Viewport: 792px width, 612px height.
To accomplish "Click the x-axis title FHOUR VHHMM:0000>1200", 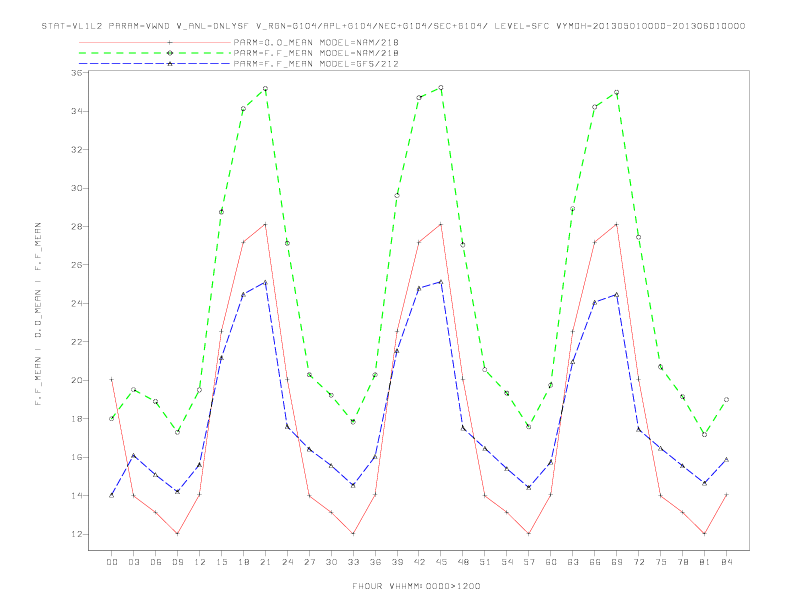I will click(x=416, y=586).
